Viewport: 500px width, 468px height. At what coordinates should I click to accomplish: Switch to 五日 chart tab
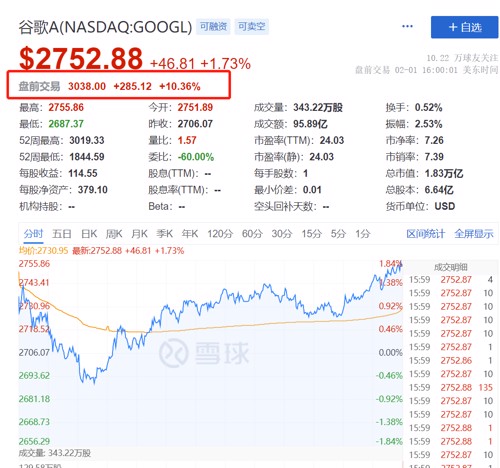pos(62,234)
